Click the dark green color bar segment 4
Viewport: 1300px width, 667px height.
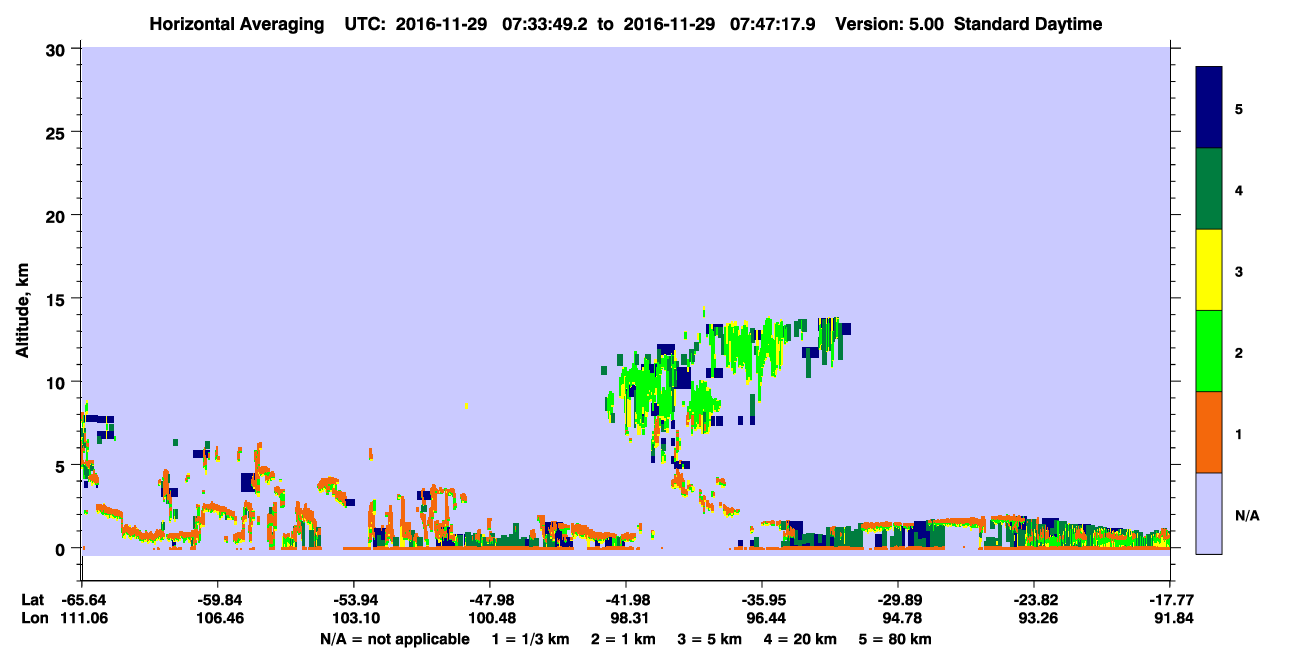pyautogui.click(x=1209, y=189)
